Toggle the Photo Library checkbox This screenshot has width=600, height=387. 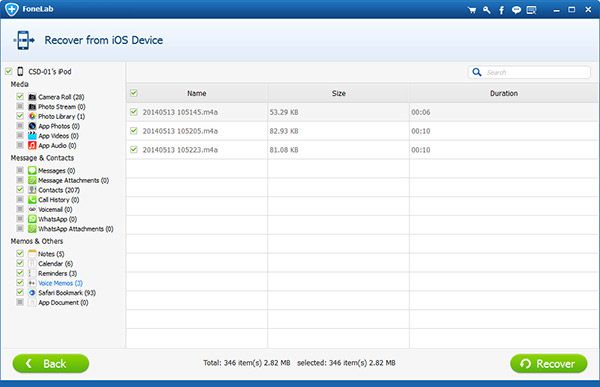[x=20, y=116]
